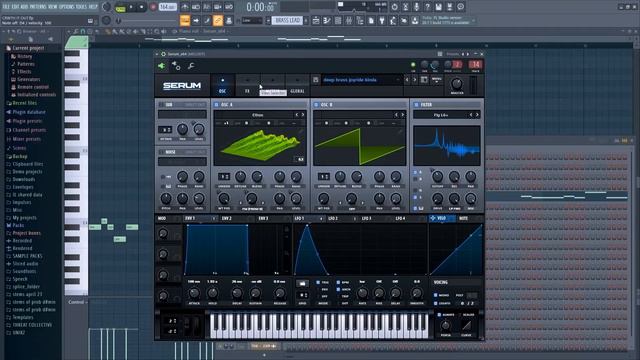Click the question mark help icon
Viewport: 640px width, 360px height.
(427, 7)
